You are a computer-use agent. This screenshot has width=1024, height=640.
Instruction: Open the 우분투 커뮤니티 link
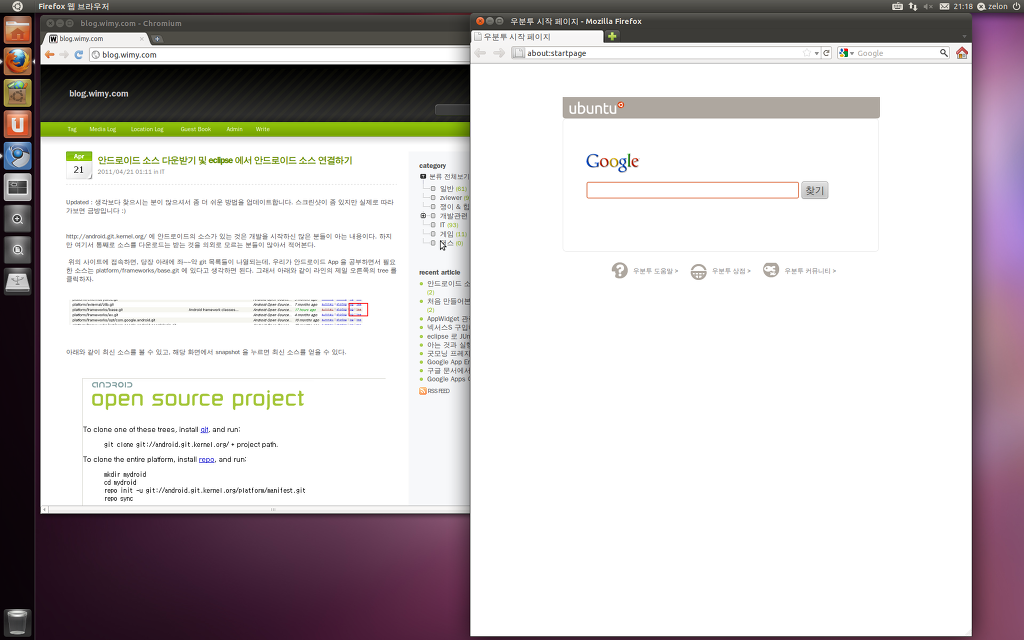[x=810, y=271]
